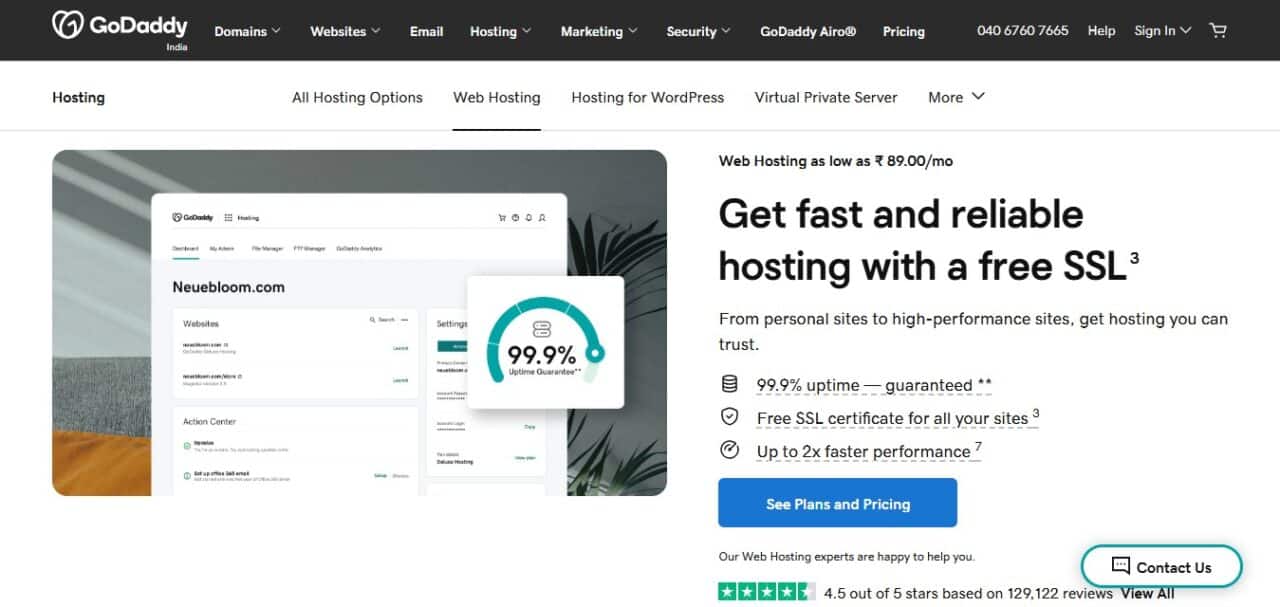Select the Hosting for WordPress tab

(x=647, y=97)
